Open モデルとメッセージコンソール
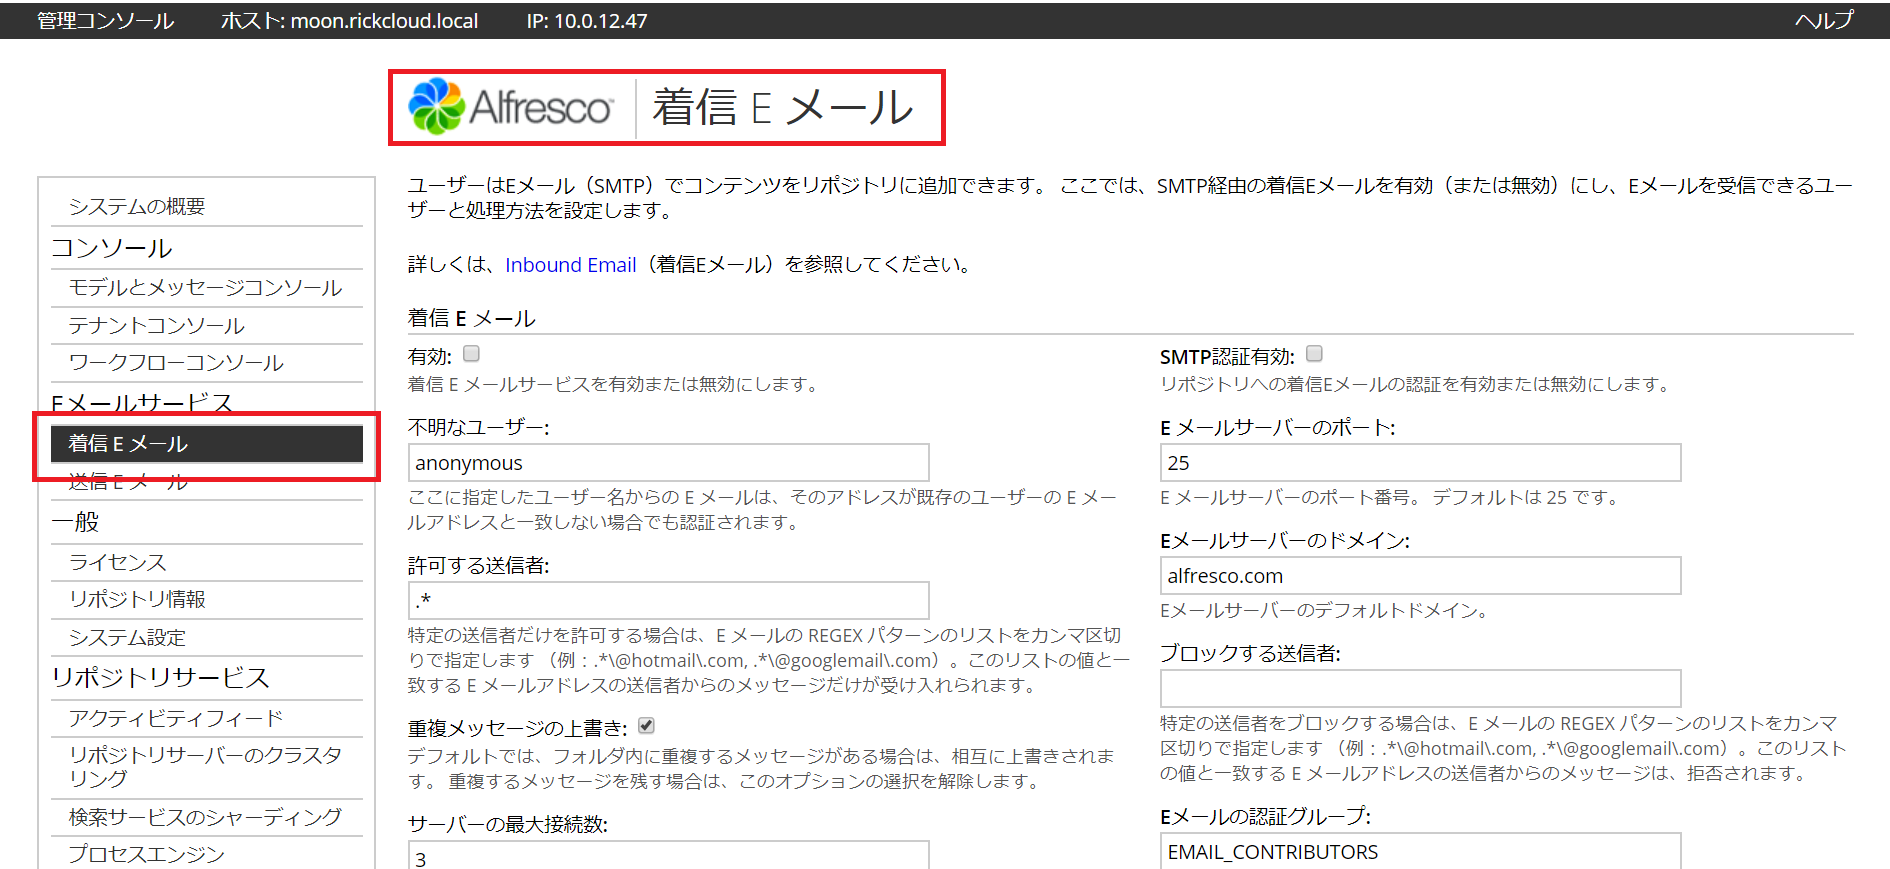Screen dimensions: 1890x869 207,288
